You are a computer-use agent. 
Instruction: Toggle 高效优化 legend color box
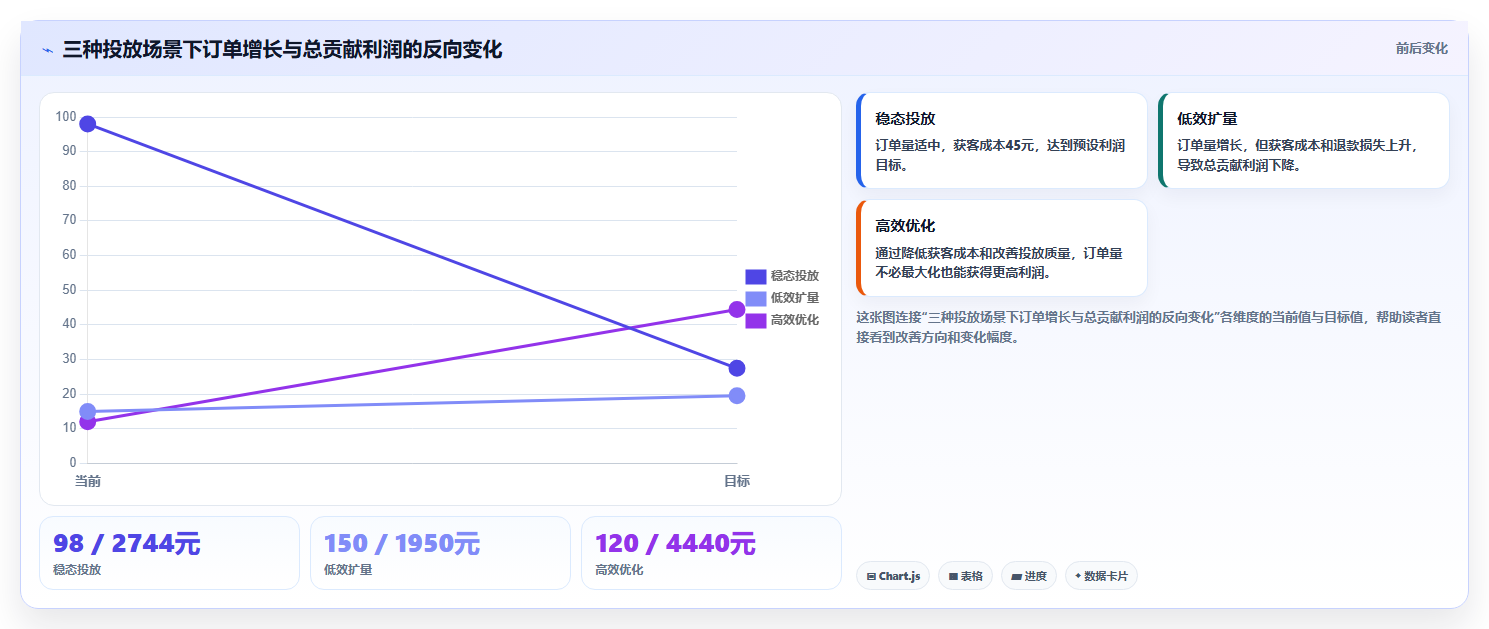click(756, 320)
